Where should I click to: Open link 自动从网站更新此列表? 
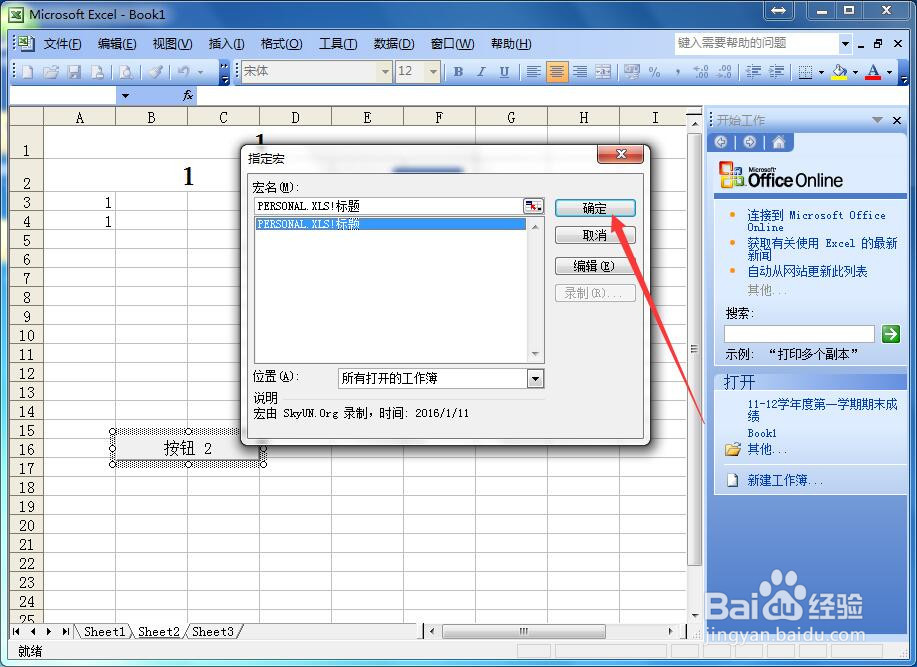(807, 271)
